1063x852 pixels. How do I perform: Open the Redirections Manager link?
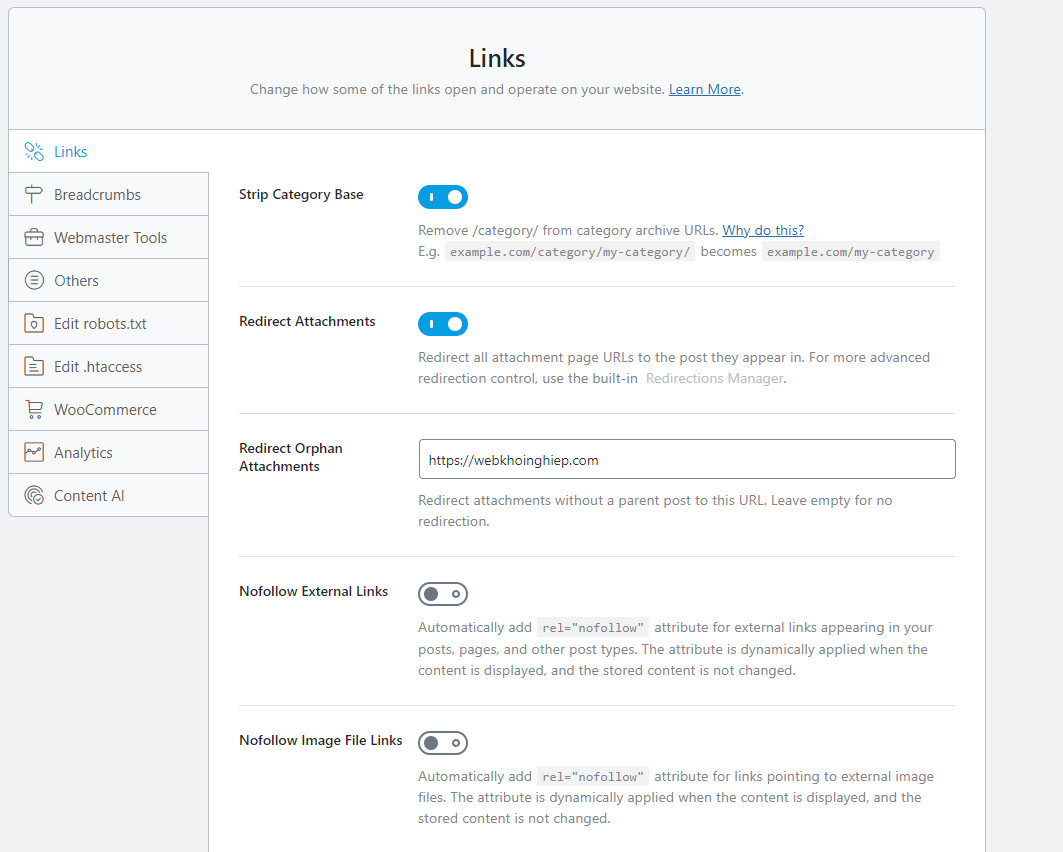[714, 378]
